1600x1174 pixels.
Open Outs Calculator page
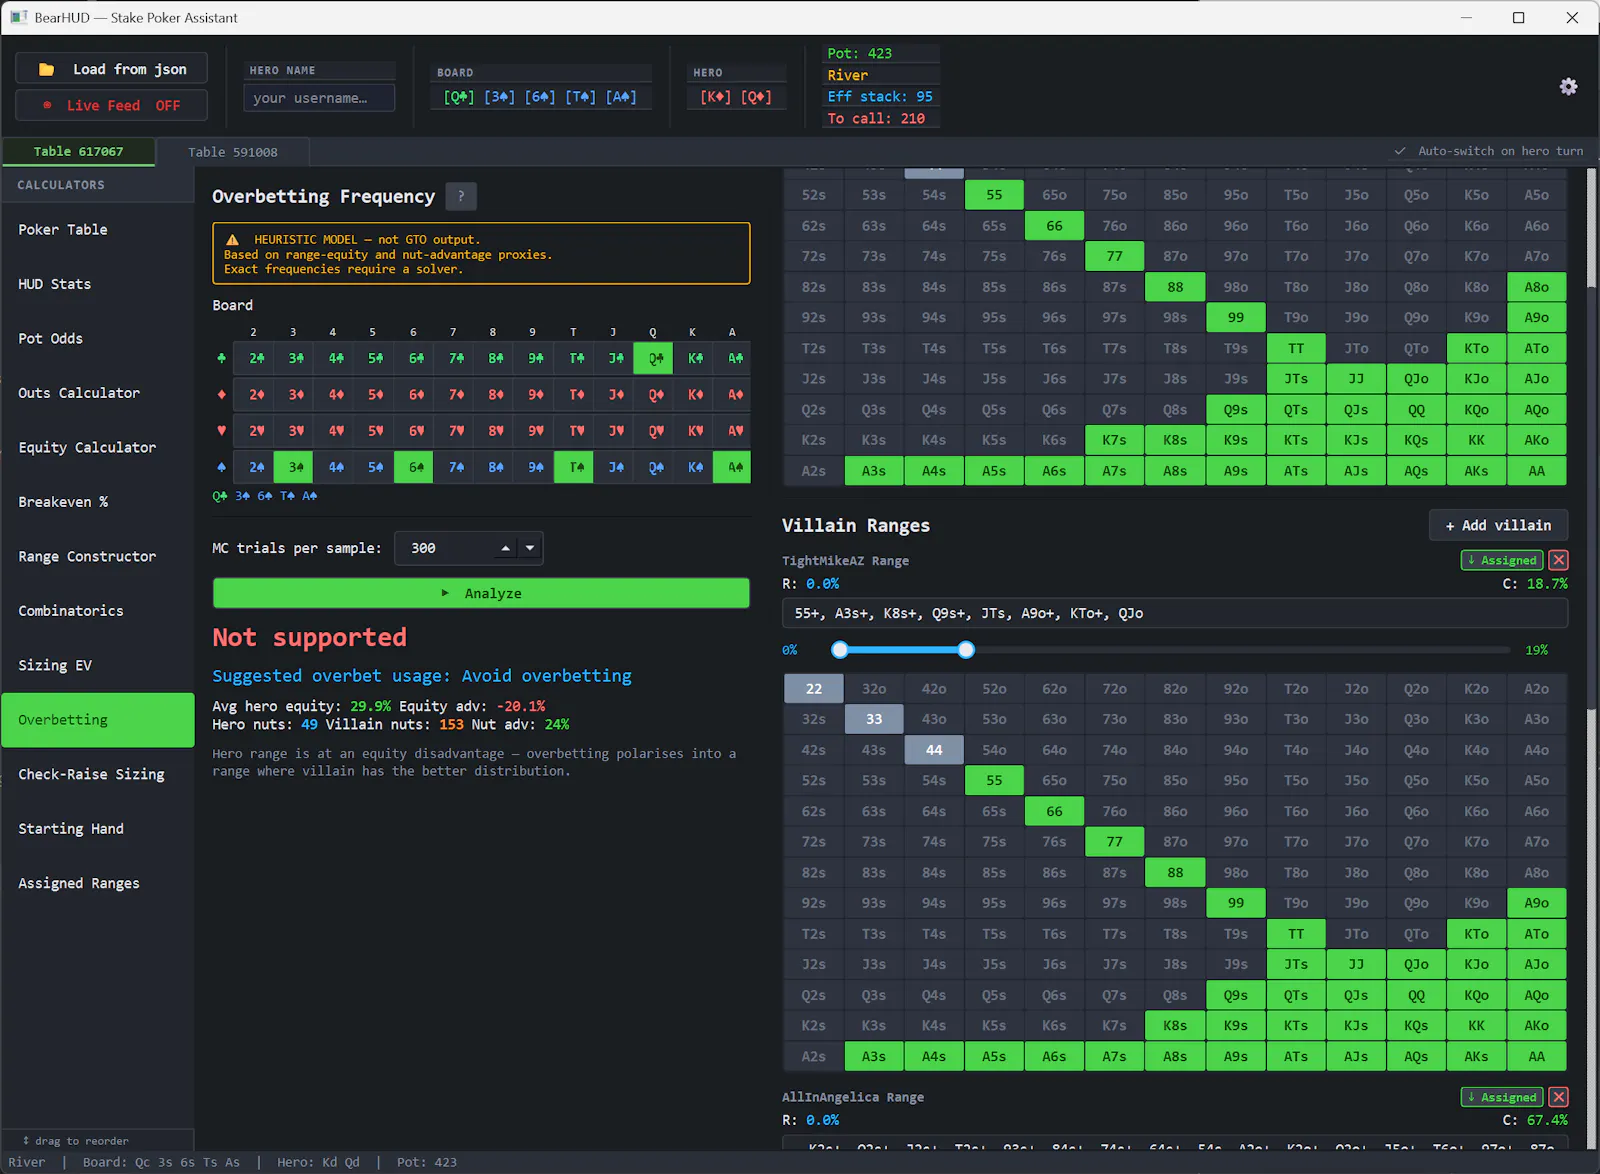click(x=98, y=393)
